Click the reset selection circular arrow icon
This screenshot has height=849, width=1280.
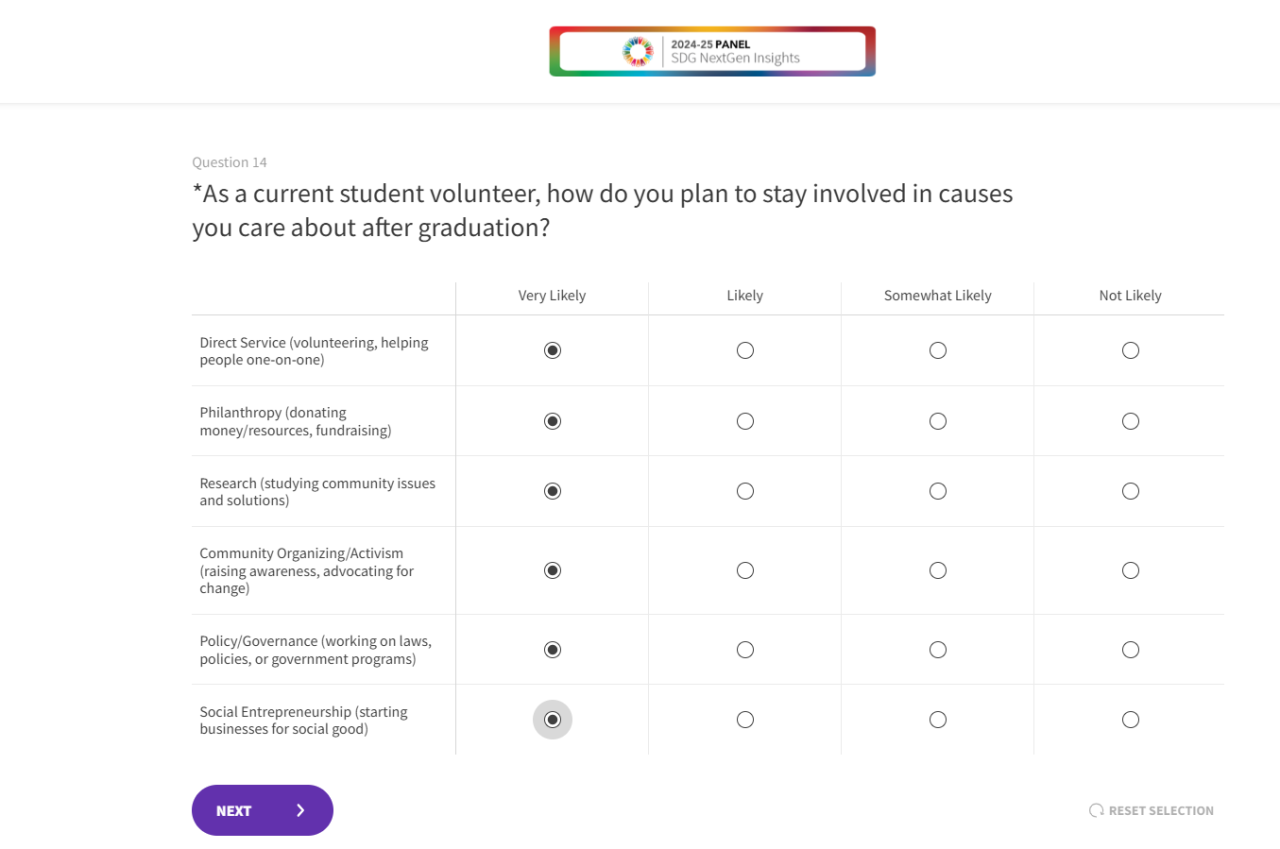pos(1096,811)
